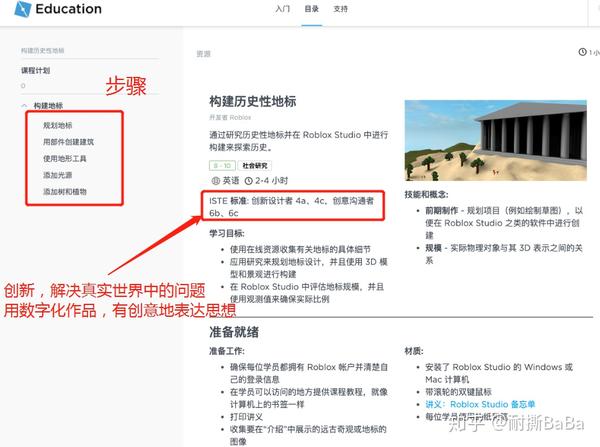Open the 添加光源 step
Viewport: 600px width, 447px height.
(57, 175)
